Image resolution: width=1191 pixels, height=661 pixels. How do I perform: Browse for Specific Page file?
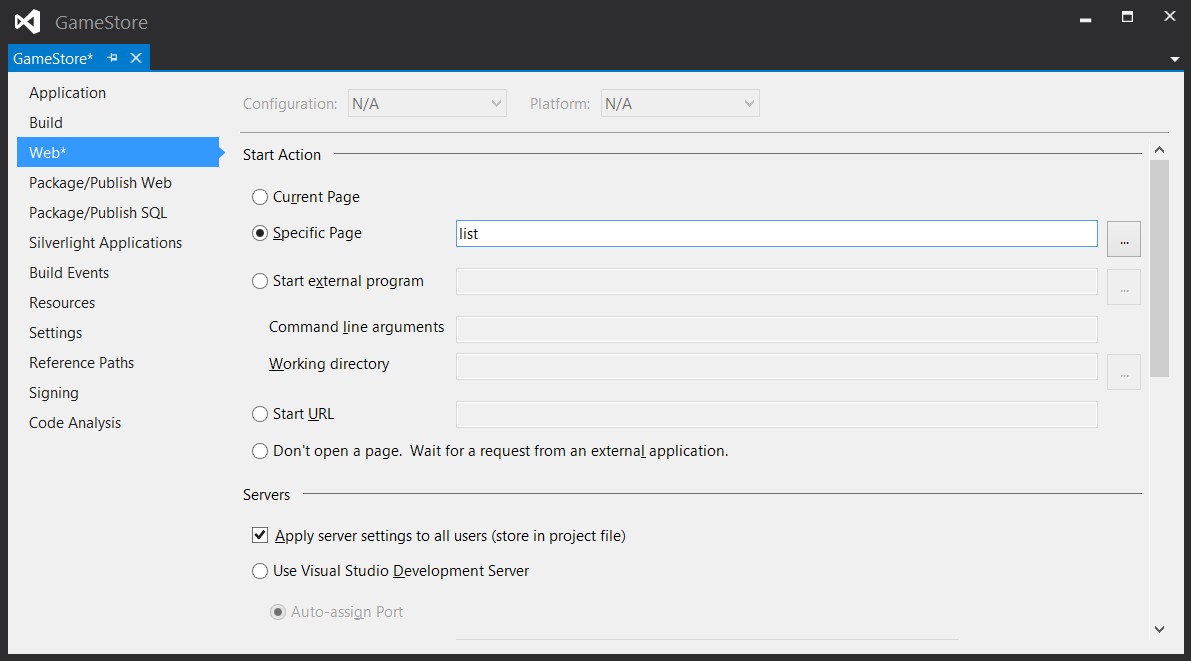coord(1124,239)
